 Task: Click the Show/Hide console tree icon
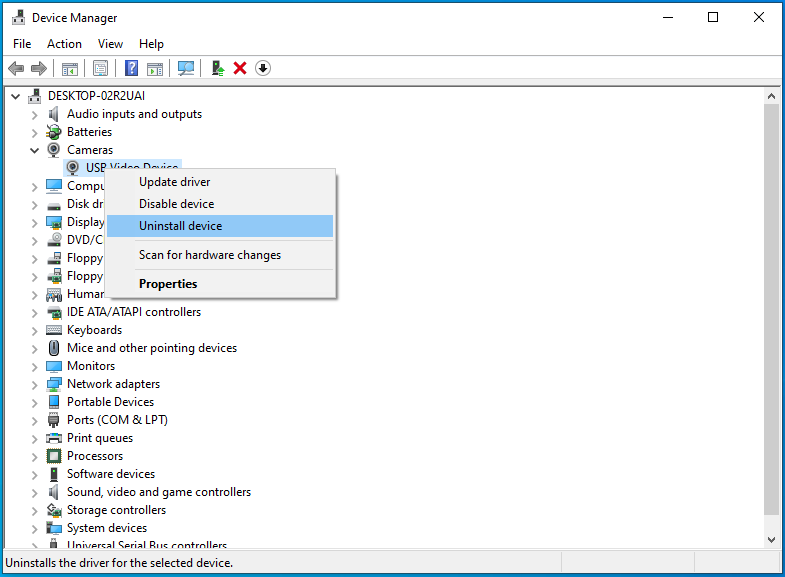(70, 68)
